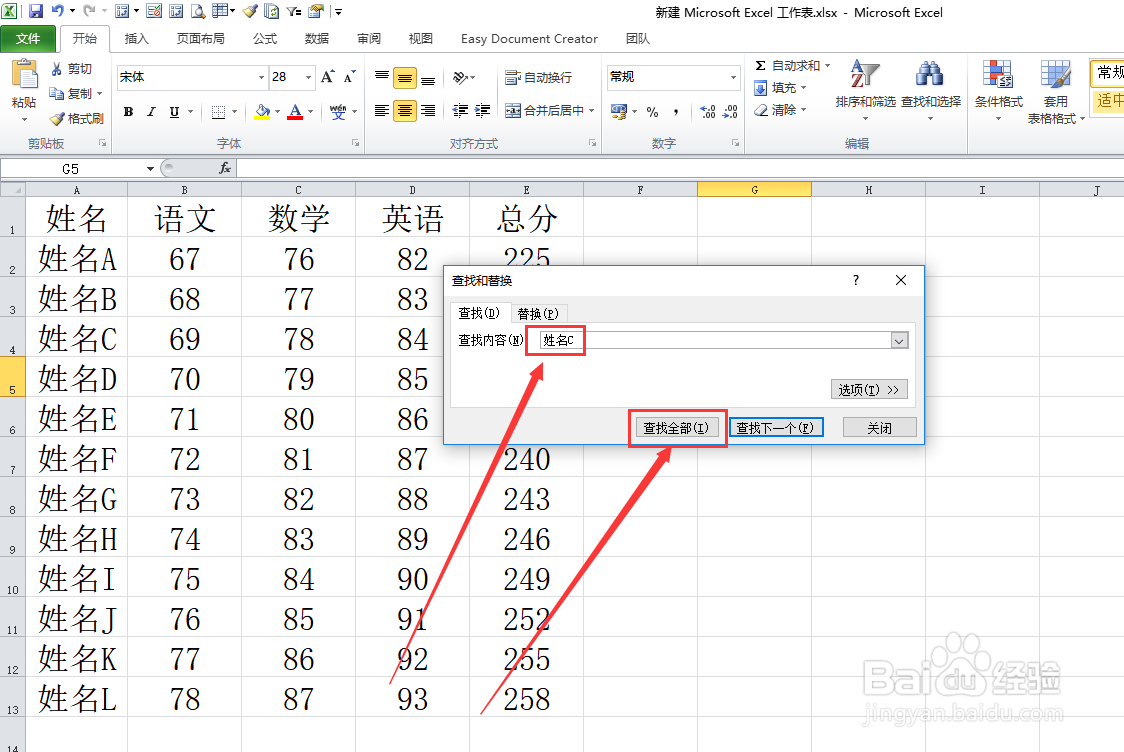
Task: Switch to 公式 Formulas tab
Action: pos(265,39)
